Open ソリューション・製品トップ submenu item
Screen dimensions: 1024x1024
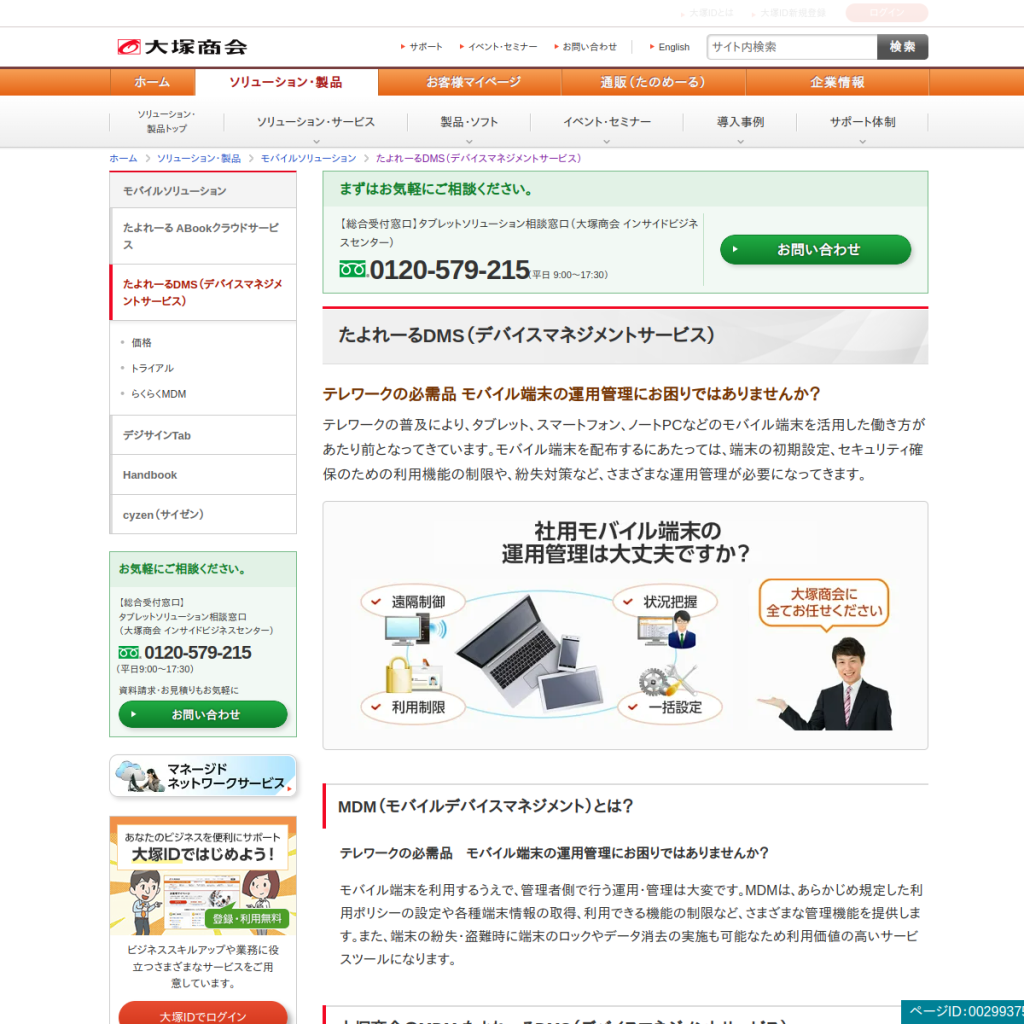pos(167,121)
